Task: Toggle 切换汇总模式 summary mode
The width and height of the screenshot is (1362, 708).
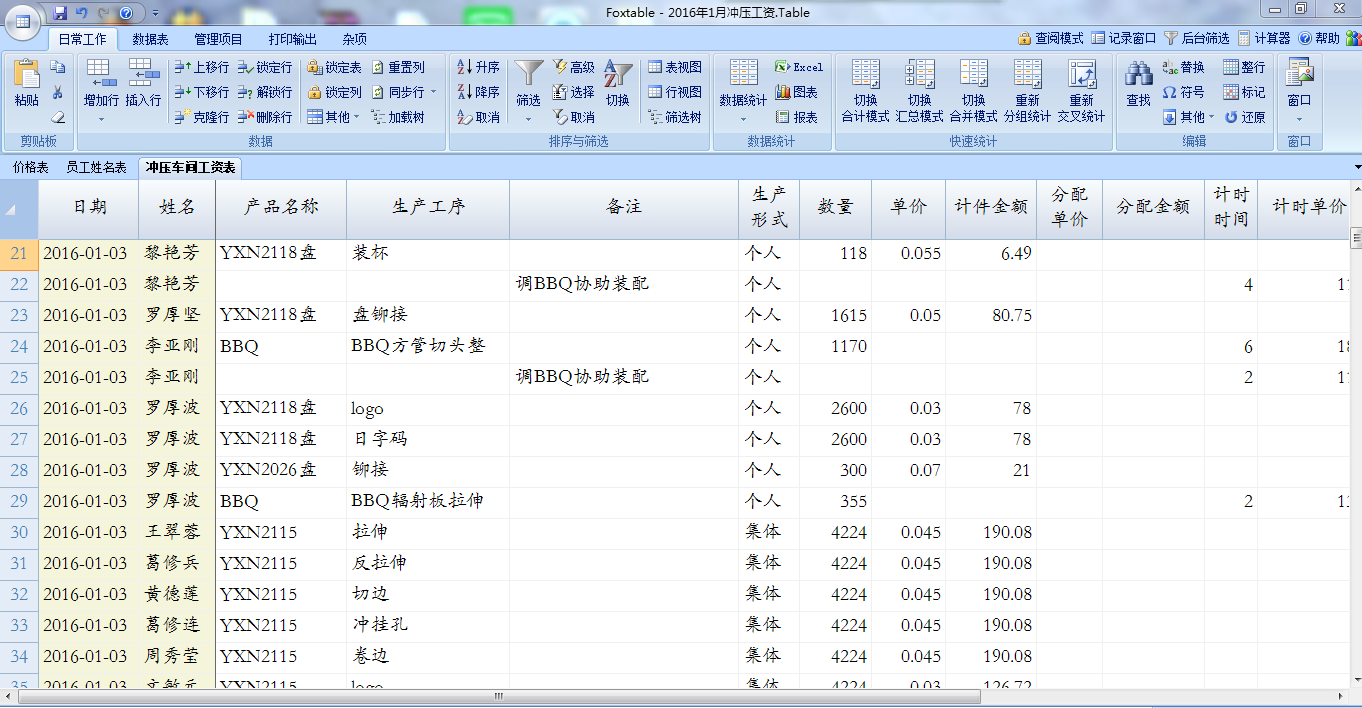Action: tap(919, 91)
